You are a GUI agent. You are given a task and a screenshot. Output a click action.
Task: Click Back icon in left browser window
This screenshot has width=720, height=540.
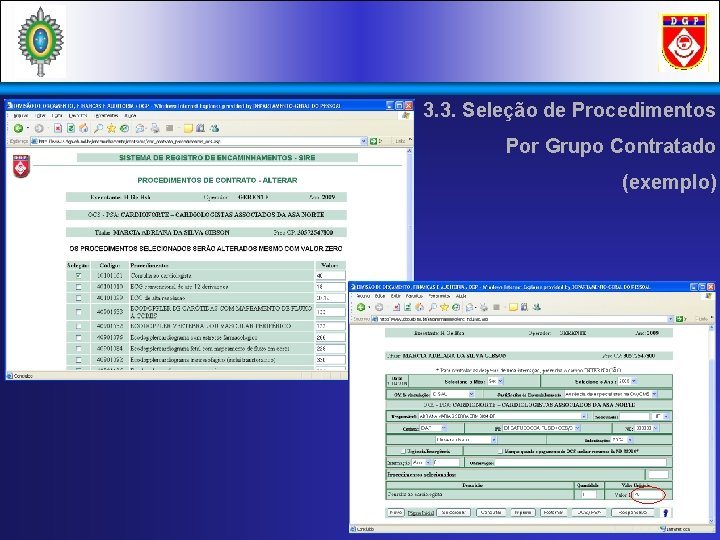(18, 129)
